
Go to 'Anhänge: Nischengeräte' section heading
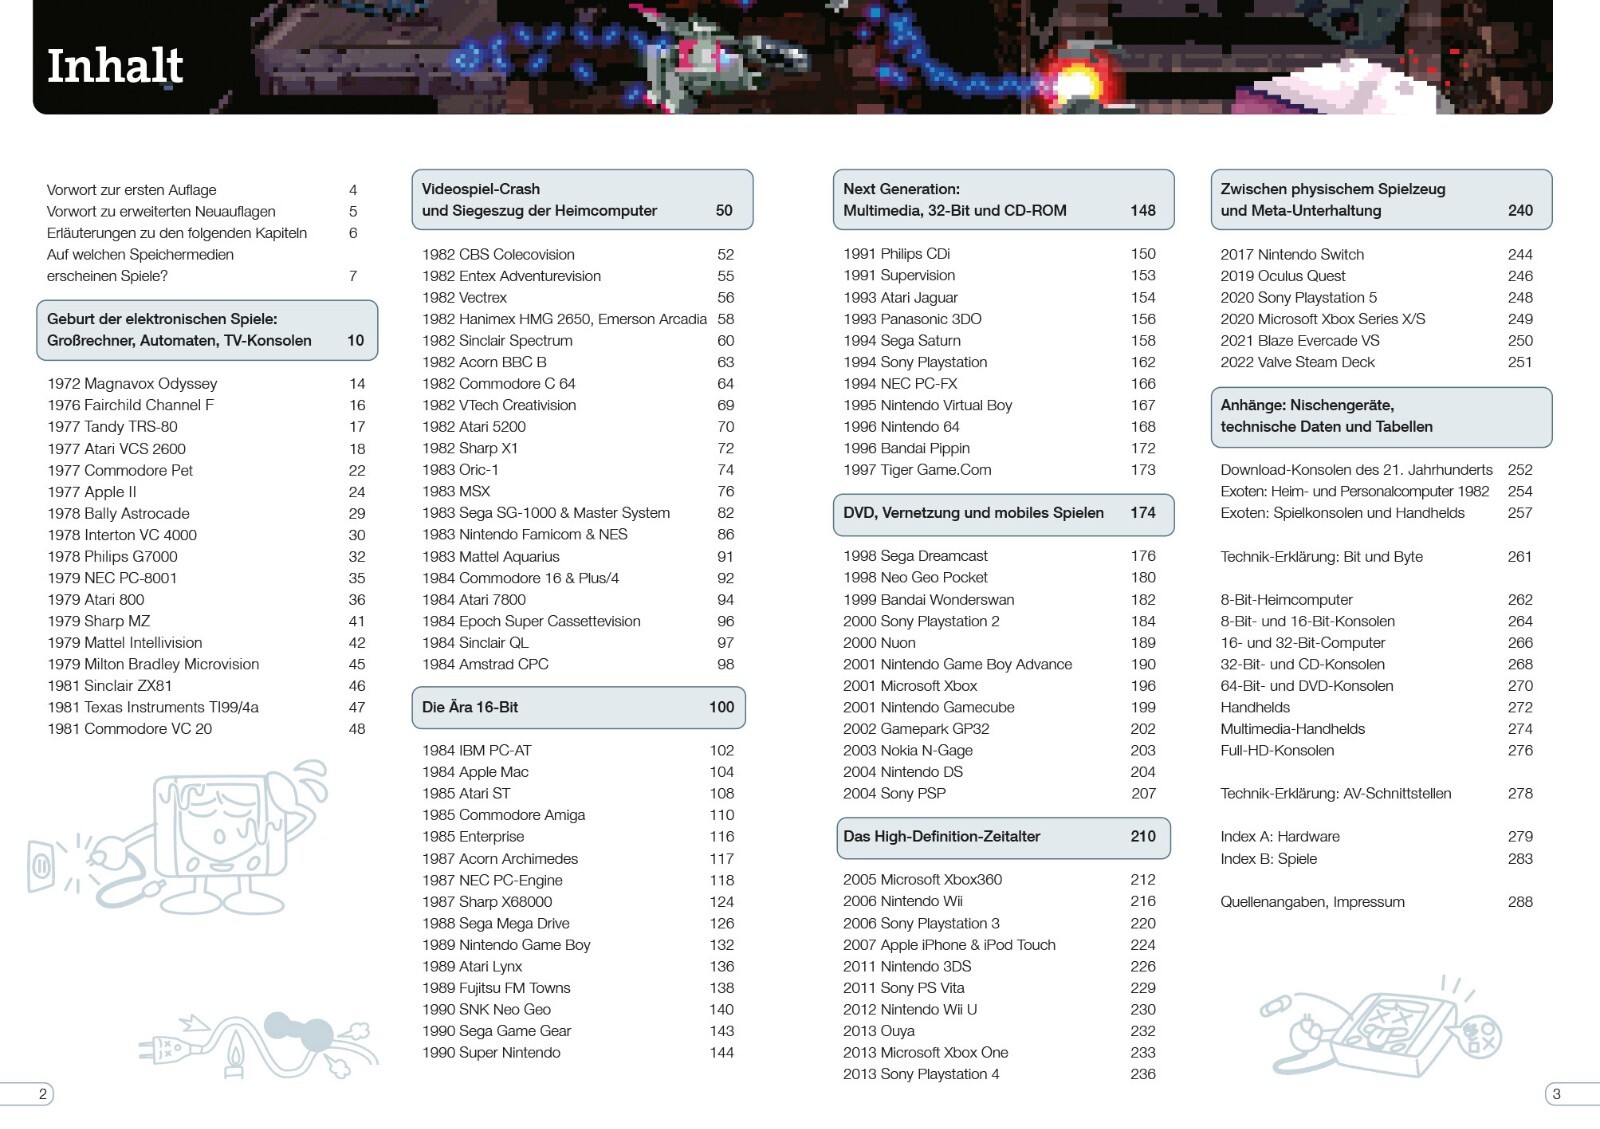pyautogui.click(x=1381, y=416)
